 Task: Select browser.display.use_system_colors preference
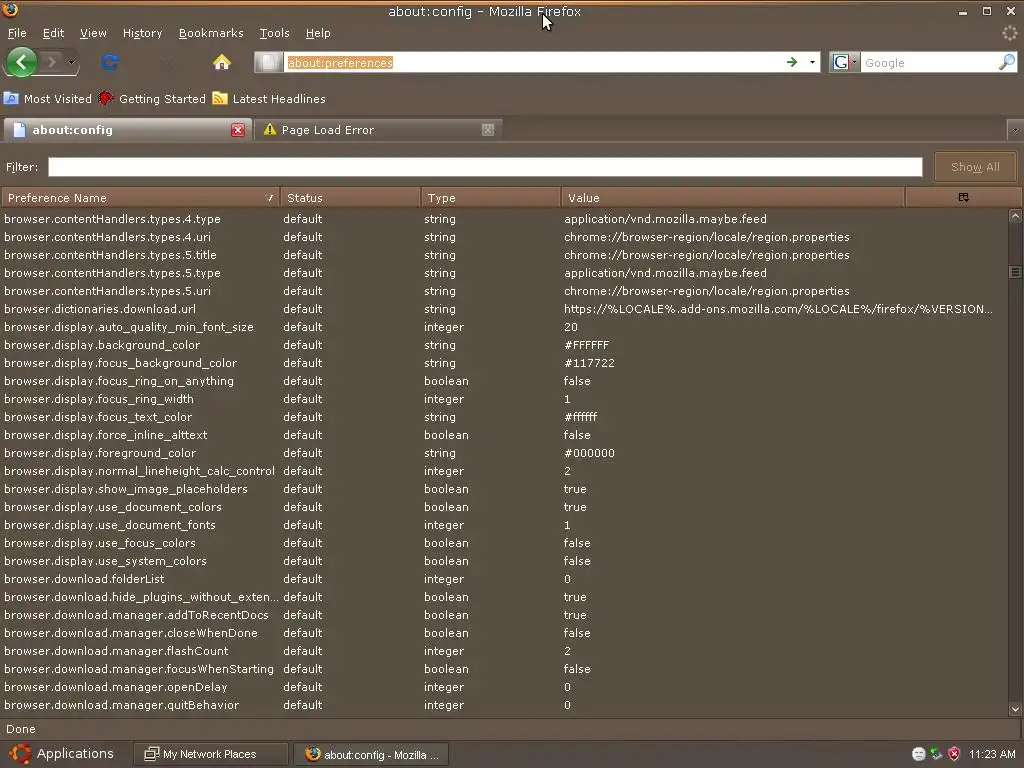(504, 561)
